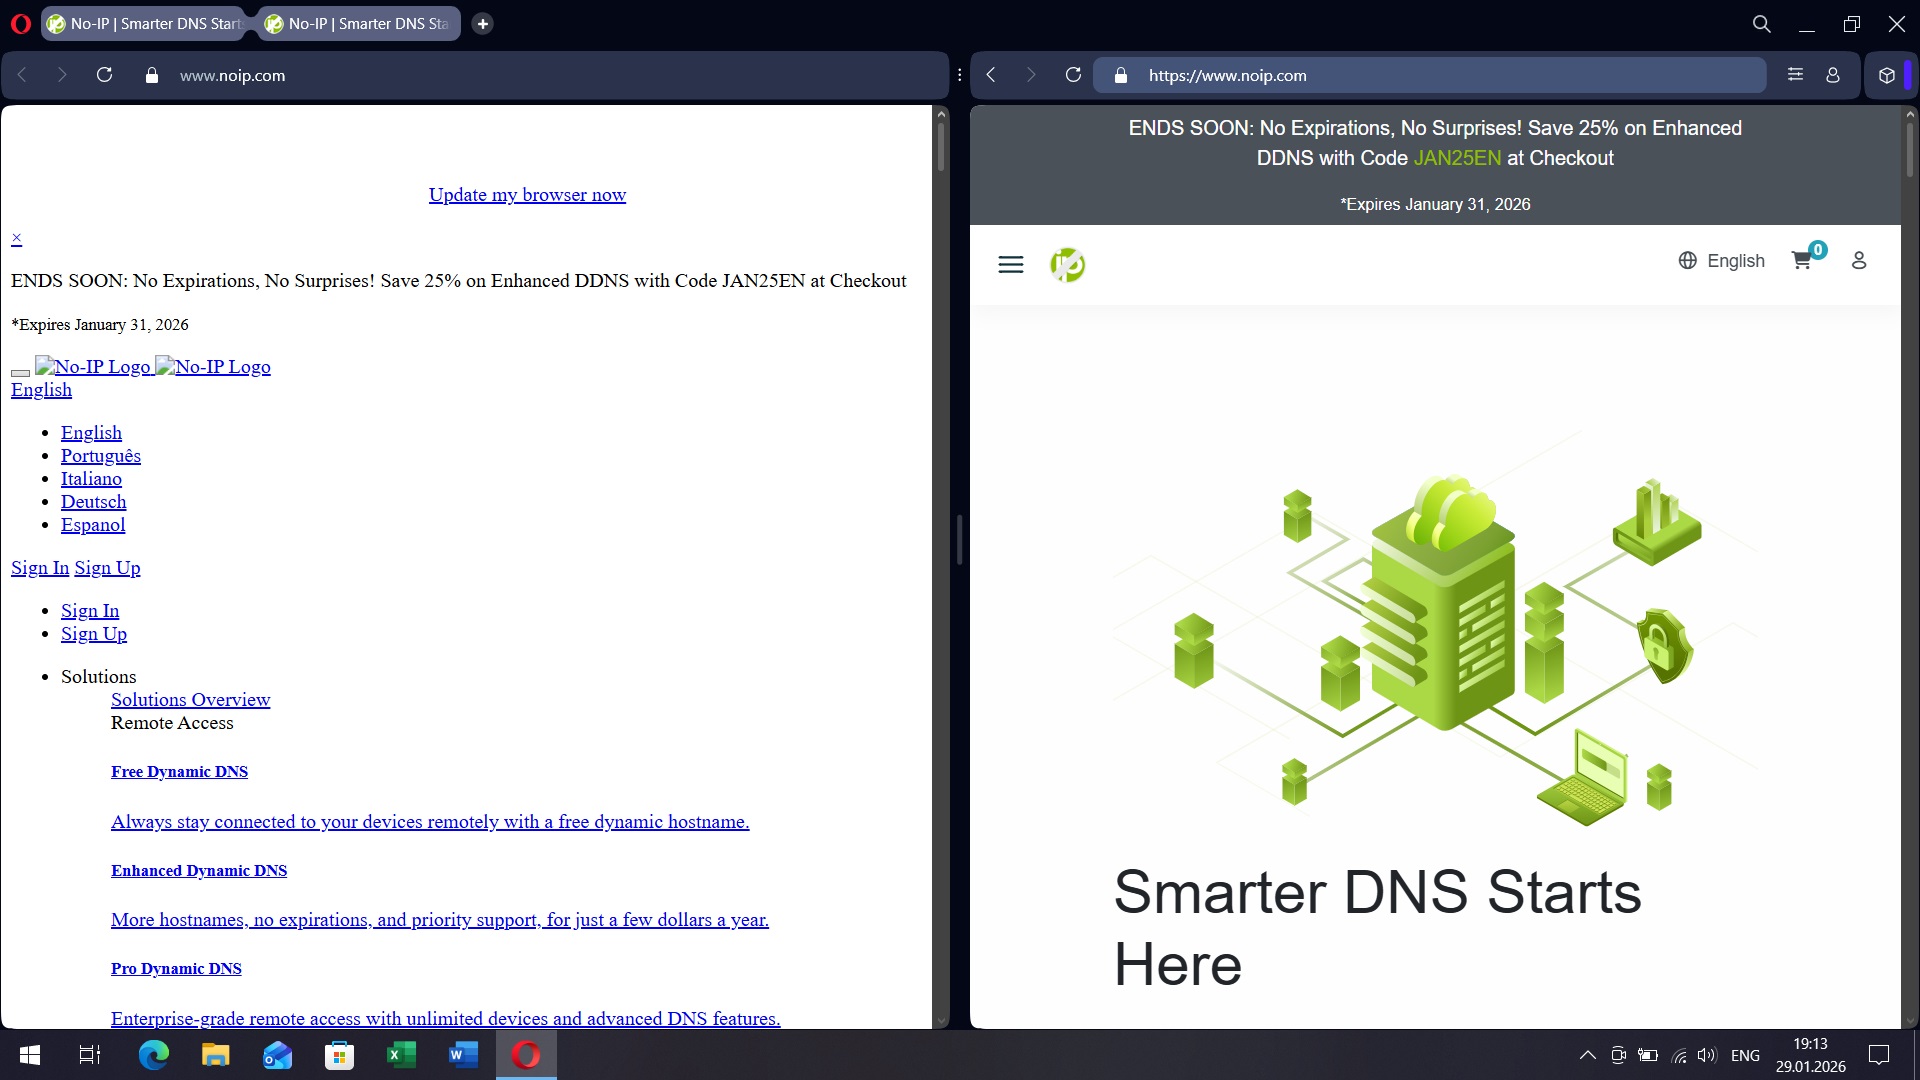Open the Free Dynamic DNS link
The image size is (1920, 1080).
pos(179,771)
